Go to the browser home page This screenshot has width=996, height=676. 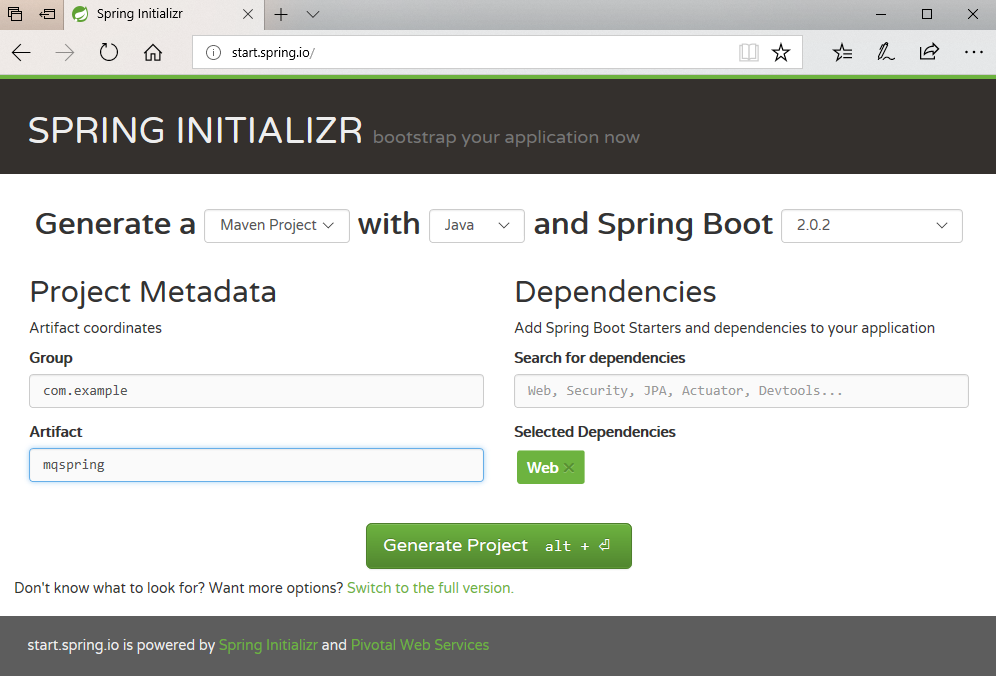tap(153, 52)
